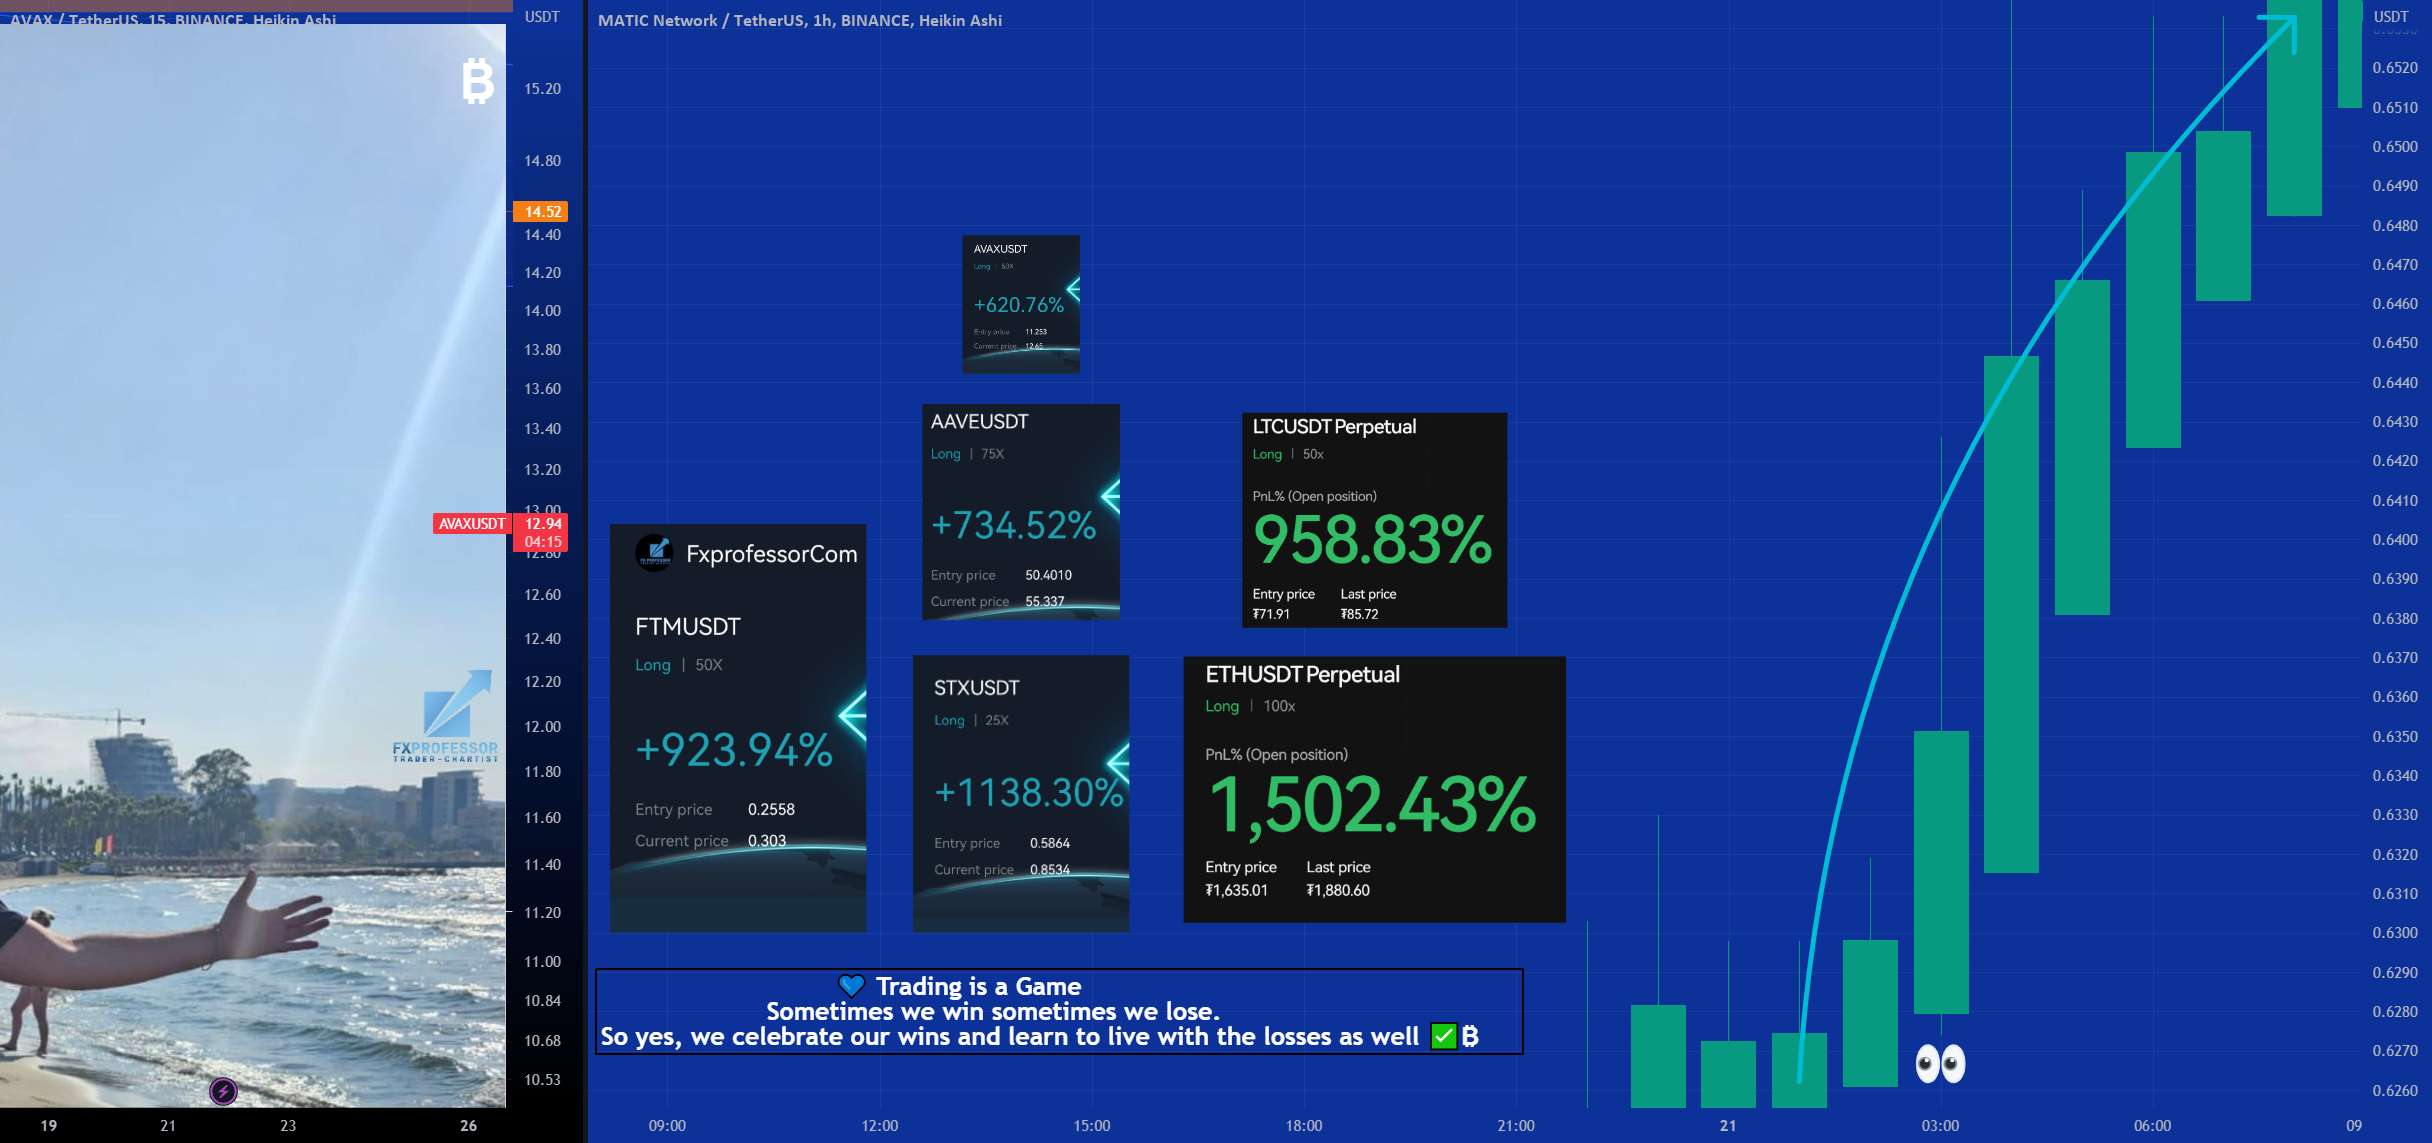Click the 15:00 label on the time axis
The height and width of the screenshot is (1143, 2432).
pyautogui.click(x=1092, y=1125)
